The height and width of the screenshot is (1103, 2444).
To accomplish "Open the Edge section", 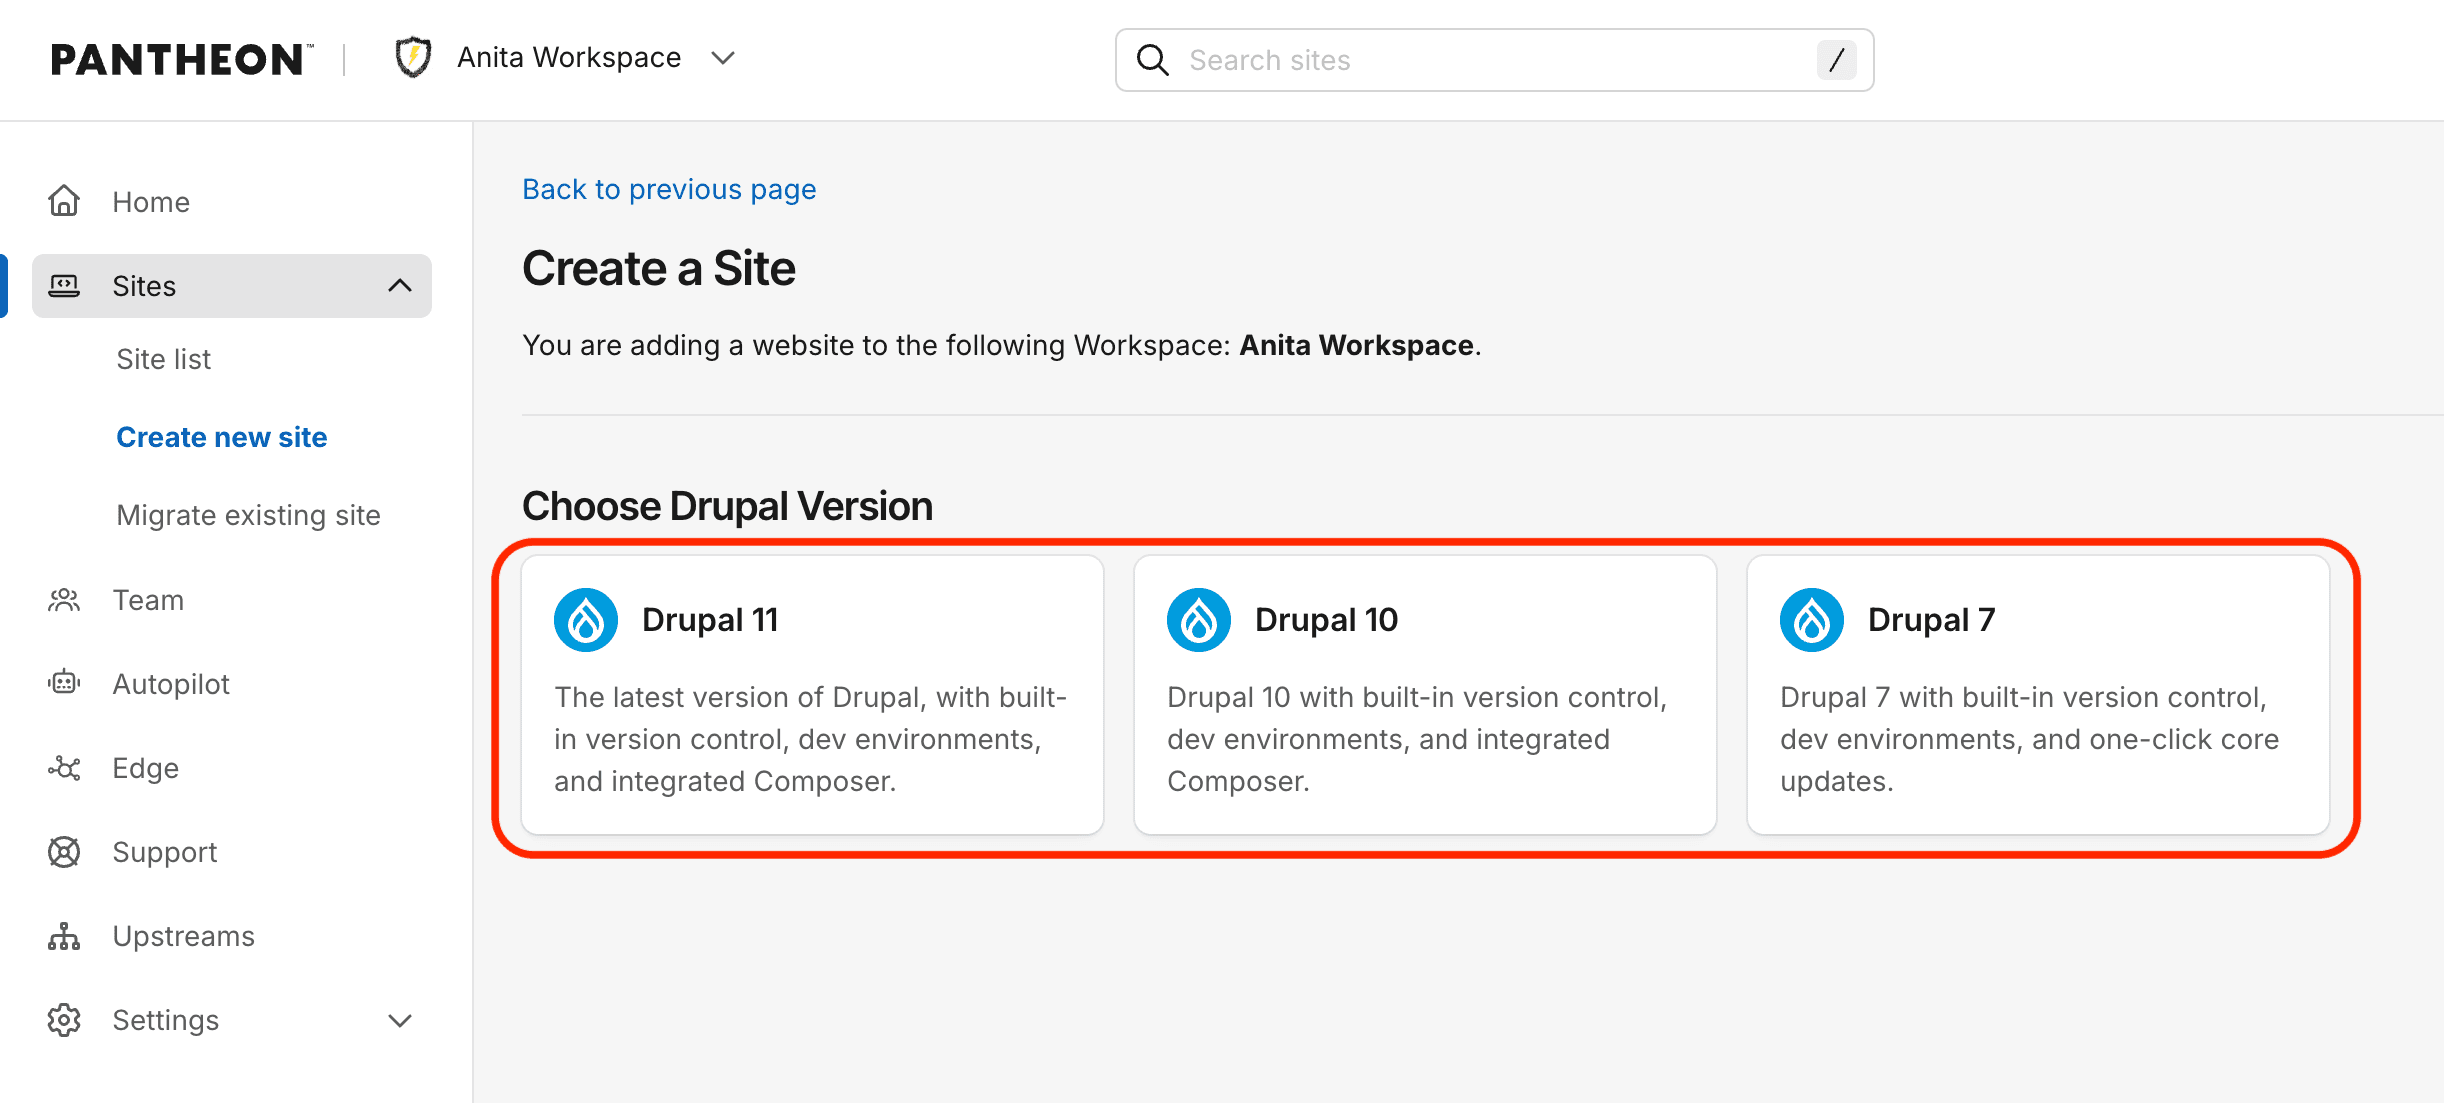I will point(146,768).
